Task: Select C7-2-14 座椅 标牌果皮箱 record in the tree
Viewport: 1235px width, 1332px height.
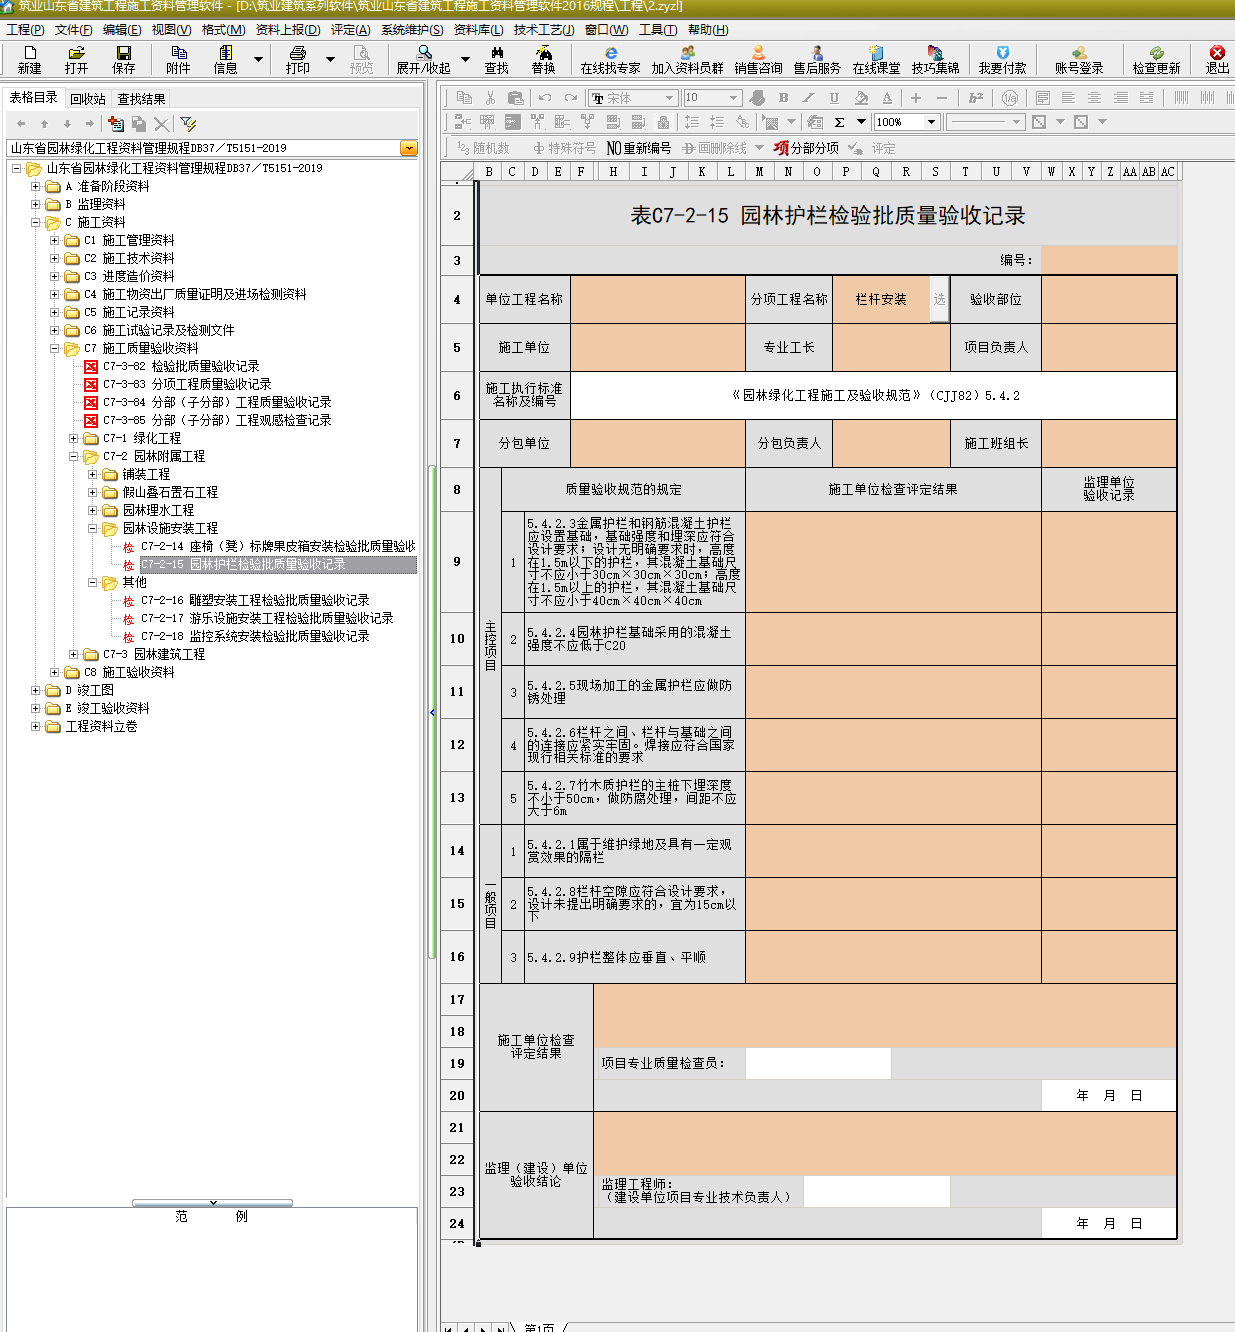Action: [x=278, y=546]
